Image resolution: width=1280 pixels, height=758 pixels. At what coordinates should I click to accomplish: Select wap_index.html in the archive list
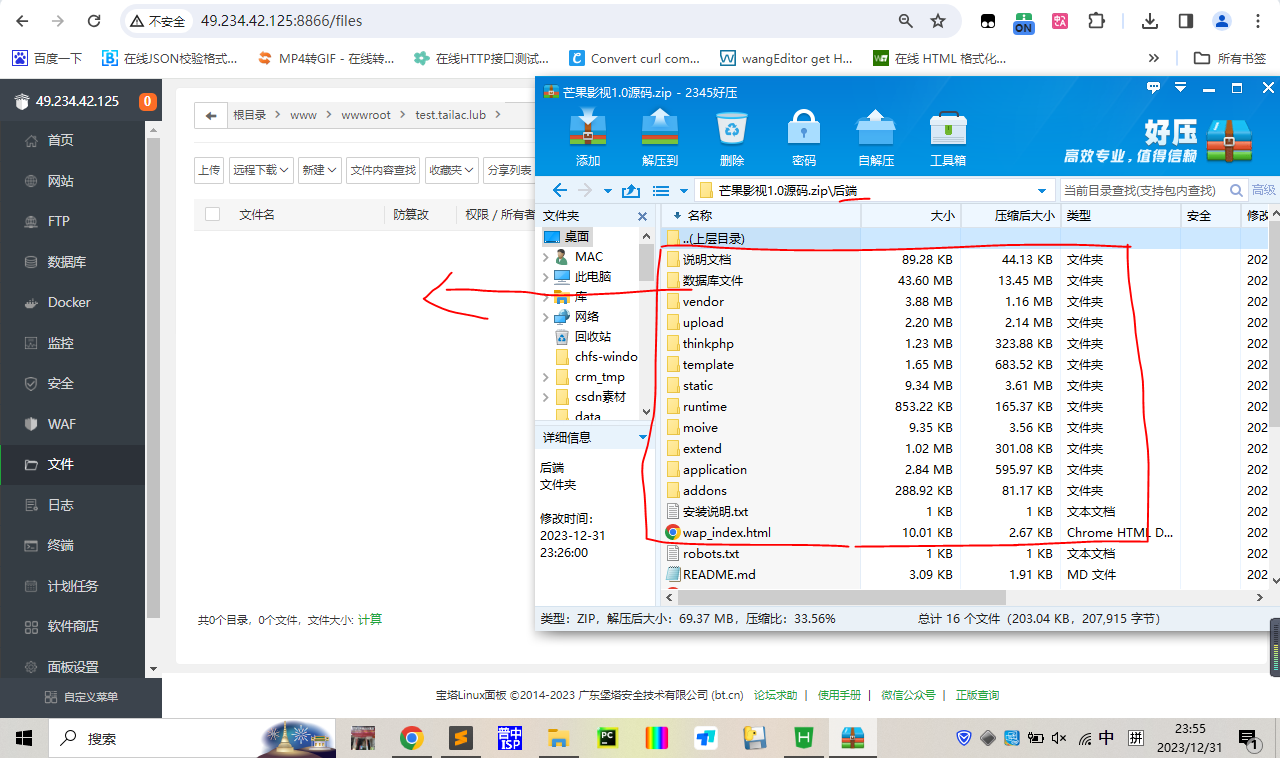(x=726, y=532)
